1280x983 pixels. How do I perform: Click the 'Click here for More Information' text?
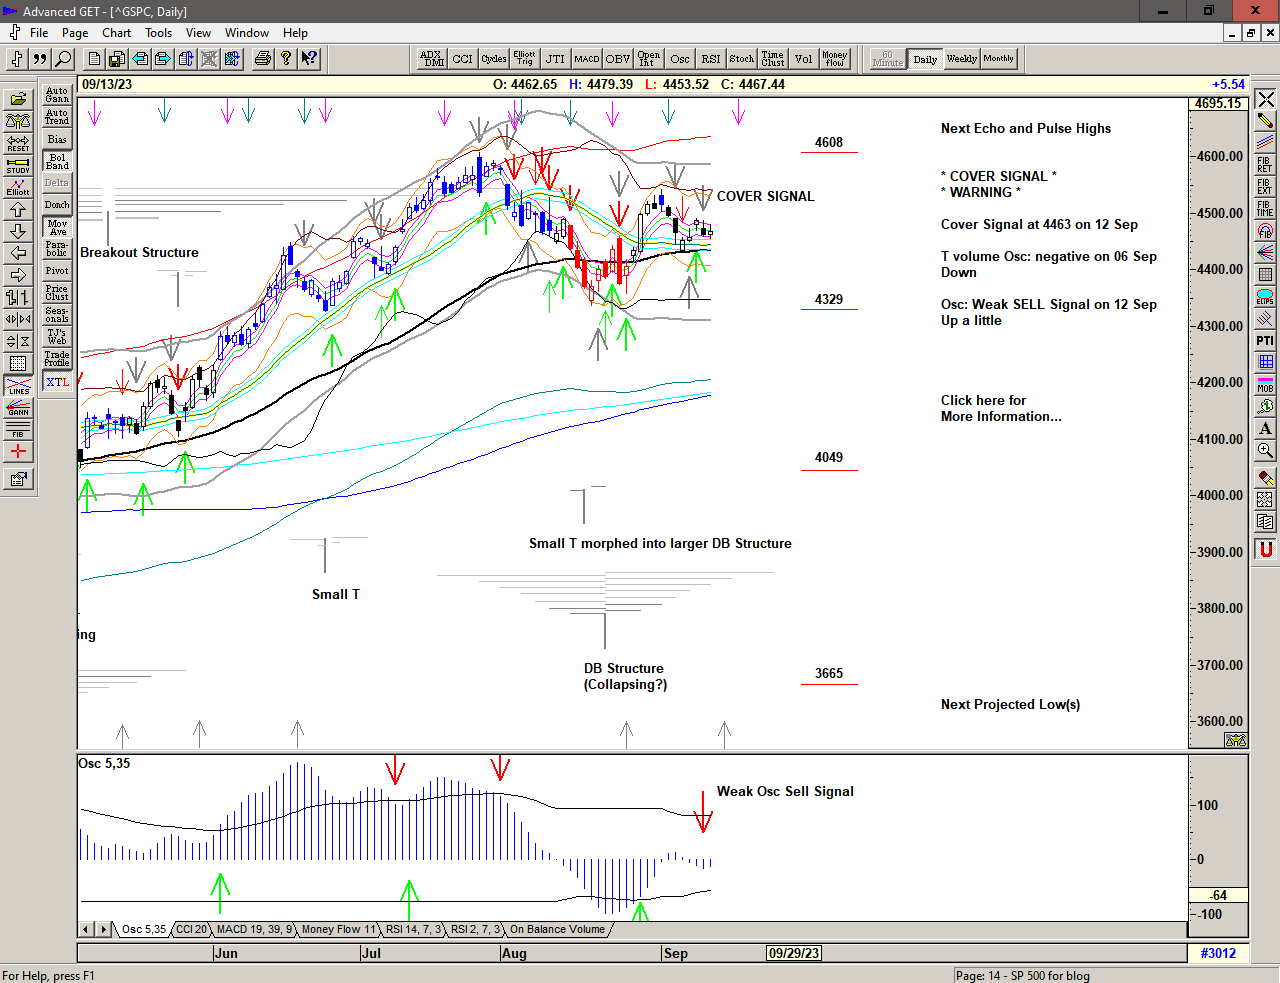point(1000,408)
